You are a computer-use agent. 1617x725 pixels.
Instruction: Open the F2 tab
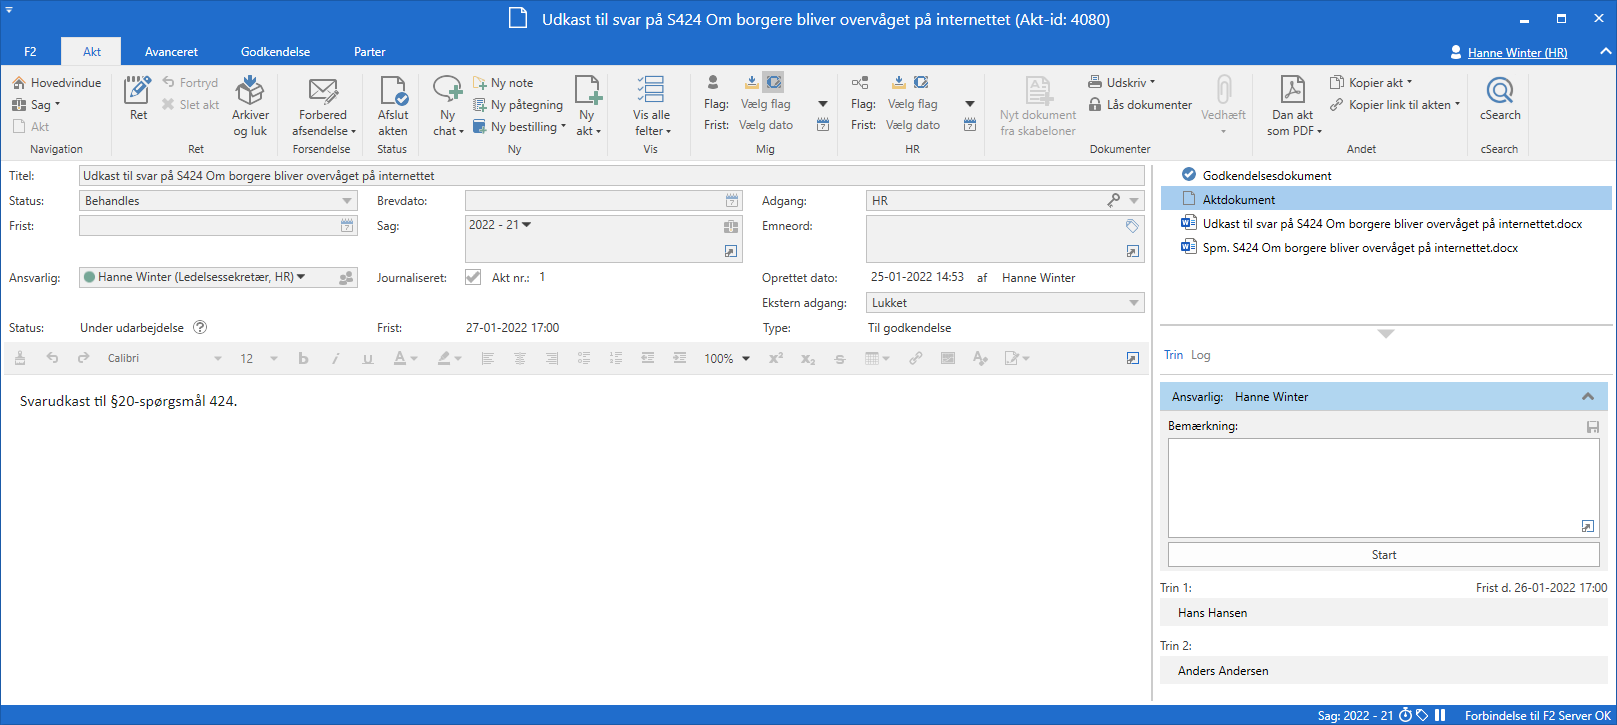[x=30, y=52]
